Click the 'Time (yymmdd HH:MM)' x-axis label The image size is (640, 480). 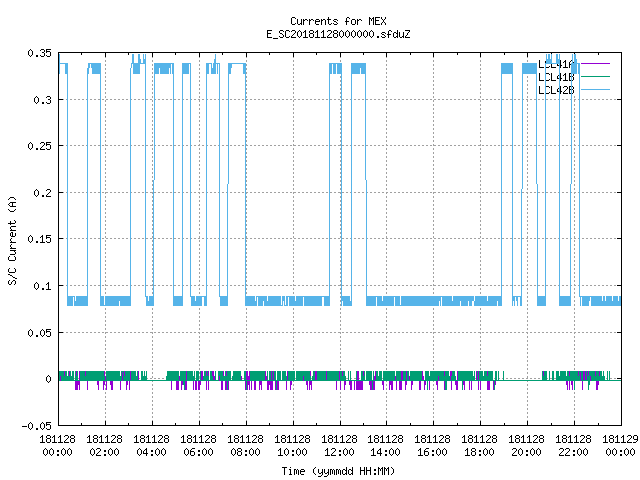[x=338, y=471]
